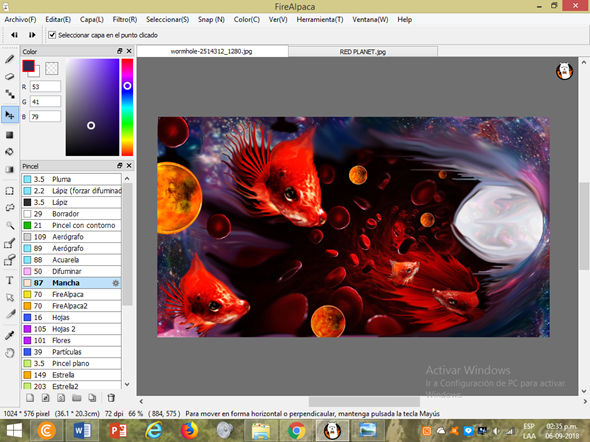Open the Herramienta(T) menu
590x442 pixels.
click(320, 20)
